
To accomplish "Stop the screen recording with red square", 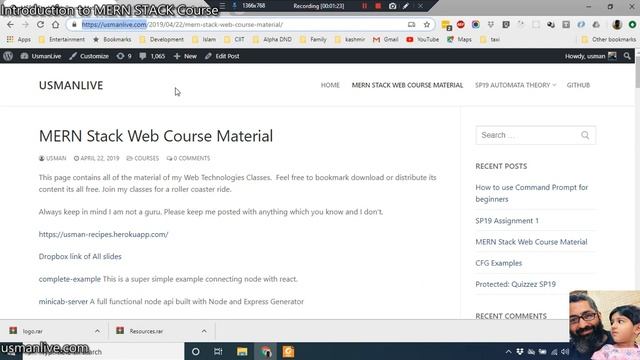I will point(378,6).
